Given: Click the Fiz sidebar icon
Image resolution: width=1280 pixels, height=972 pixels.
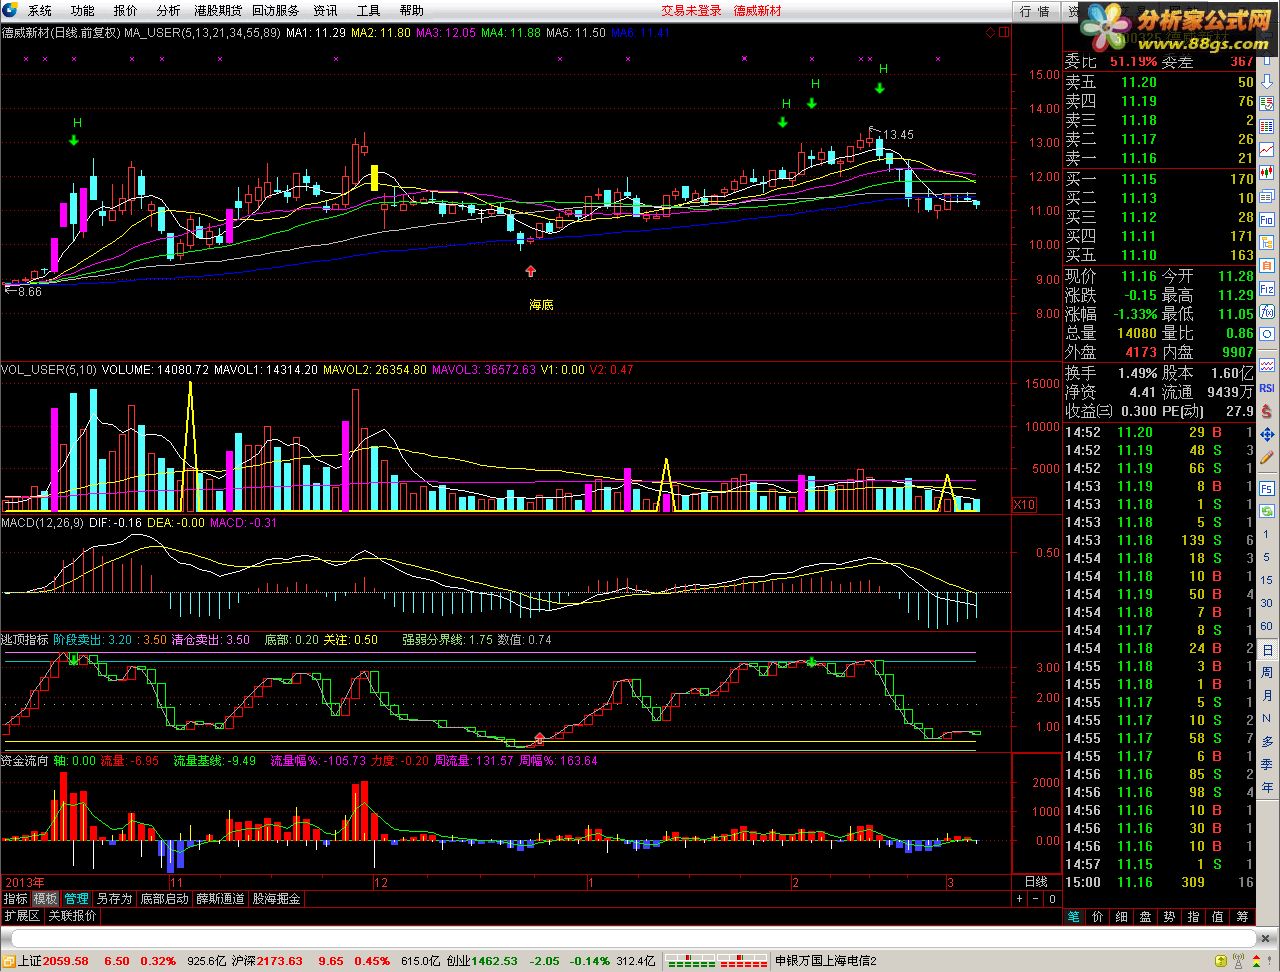Looking at the screenshot, I should (x=1267, y=289).
